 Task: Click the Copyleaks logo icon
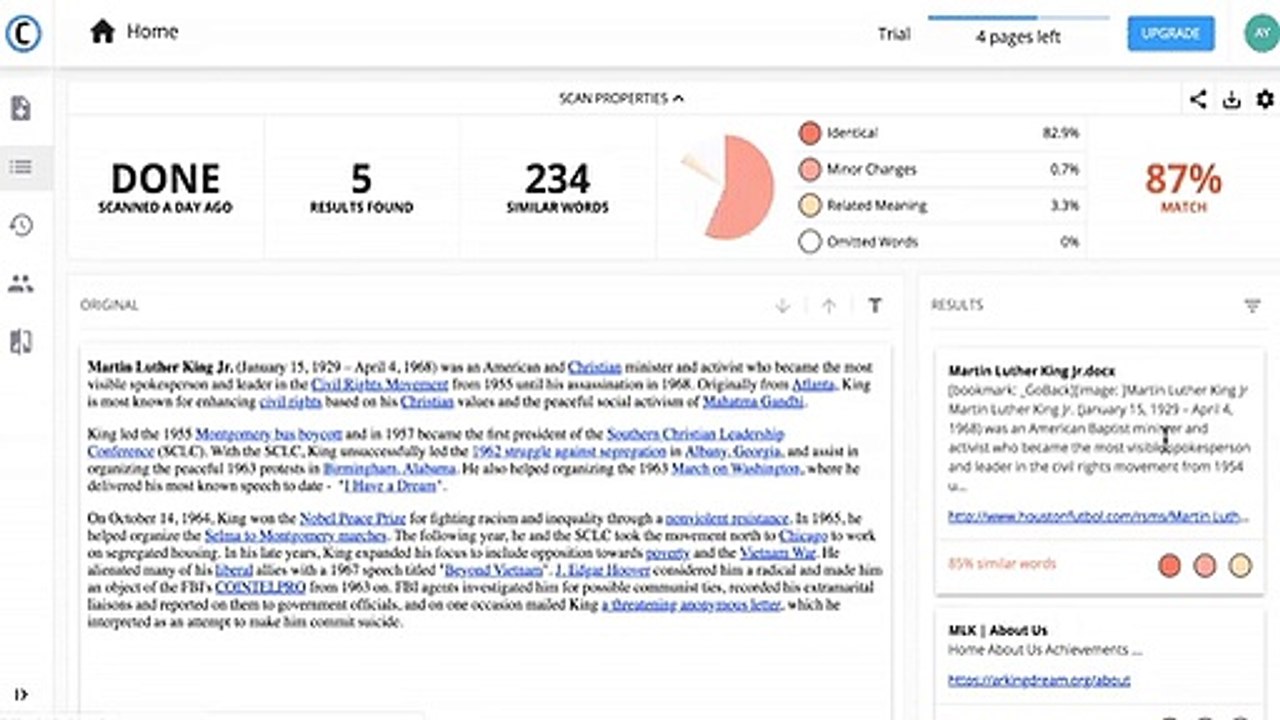[22, 33]
